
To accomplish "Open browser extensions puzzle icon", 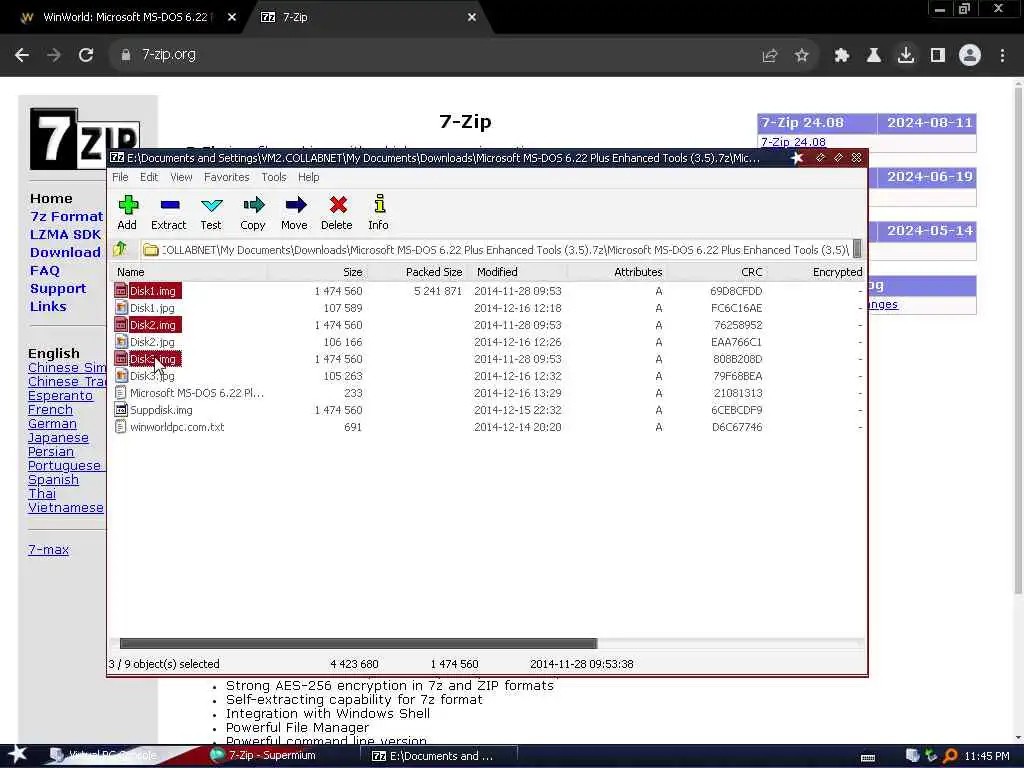I will 842,56.
